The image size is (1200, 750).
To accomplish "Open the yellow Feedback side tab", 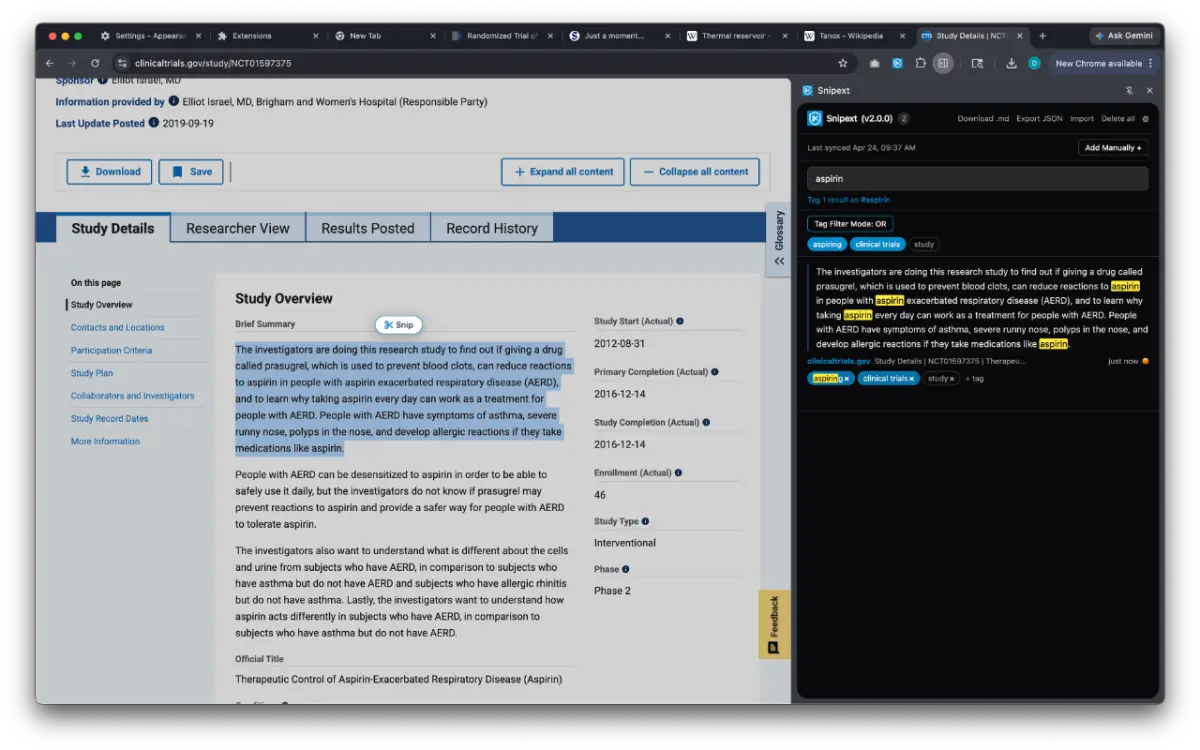I will pos(774,624).
